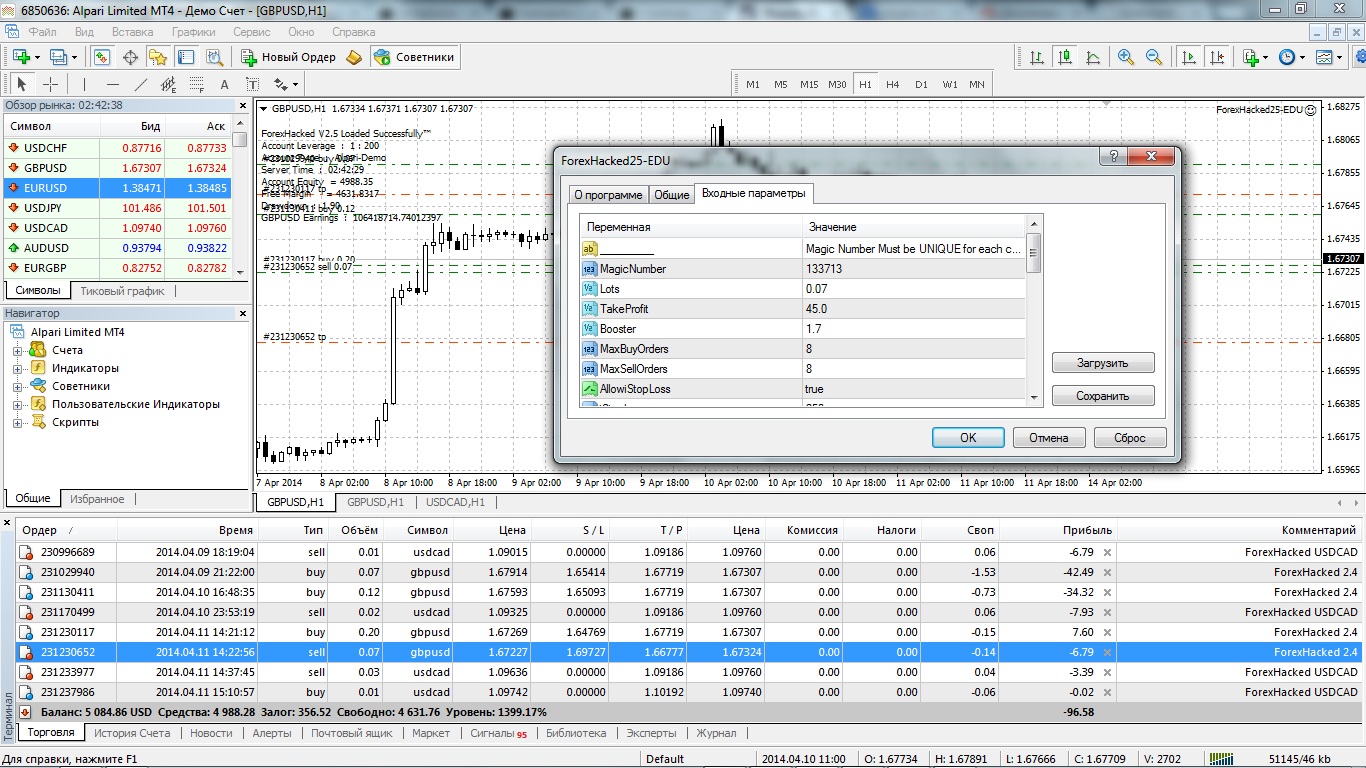Open the Strategy Tester magnifier icon
The width and height of the screenshot is (1366, 768).
coord(213,57)
